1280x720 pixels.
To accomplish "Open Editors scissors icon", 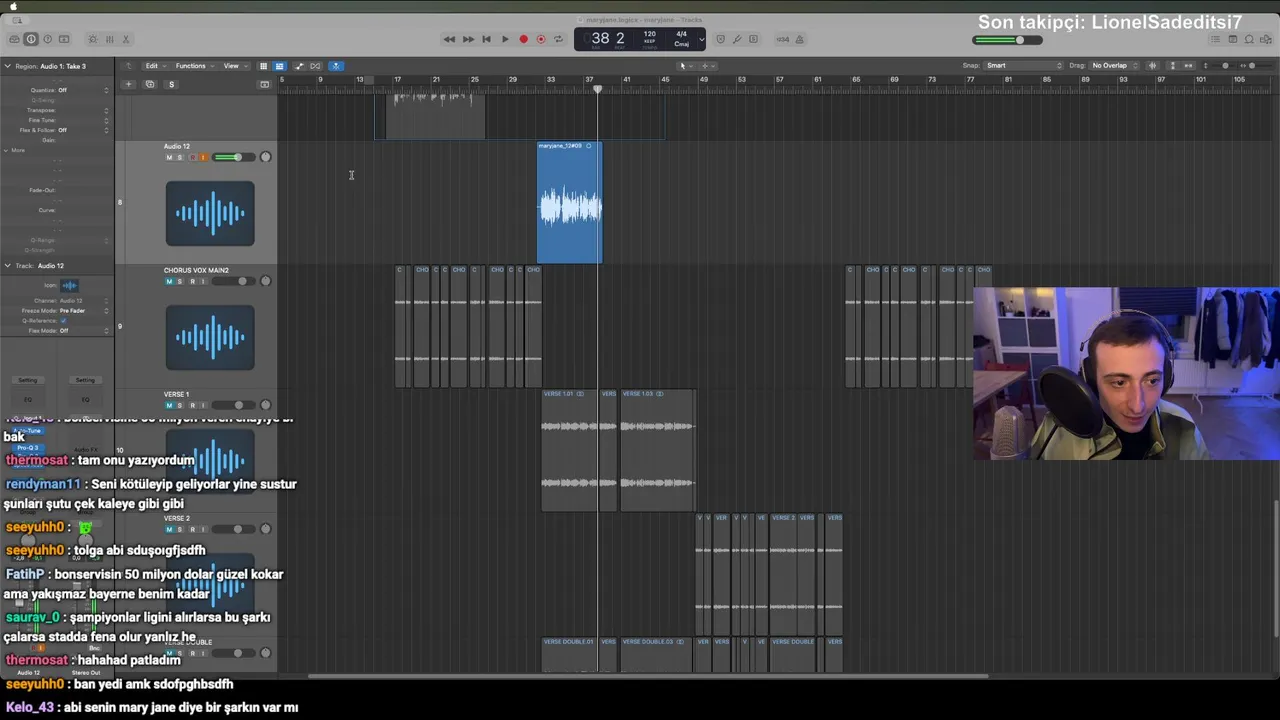I will click(126, 39).
